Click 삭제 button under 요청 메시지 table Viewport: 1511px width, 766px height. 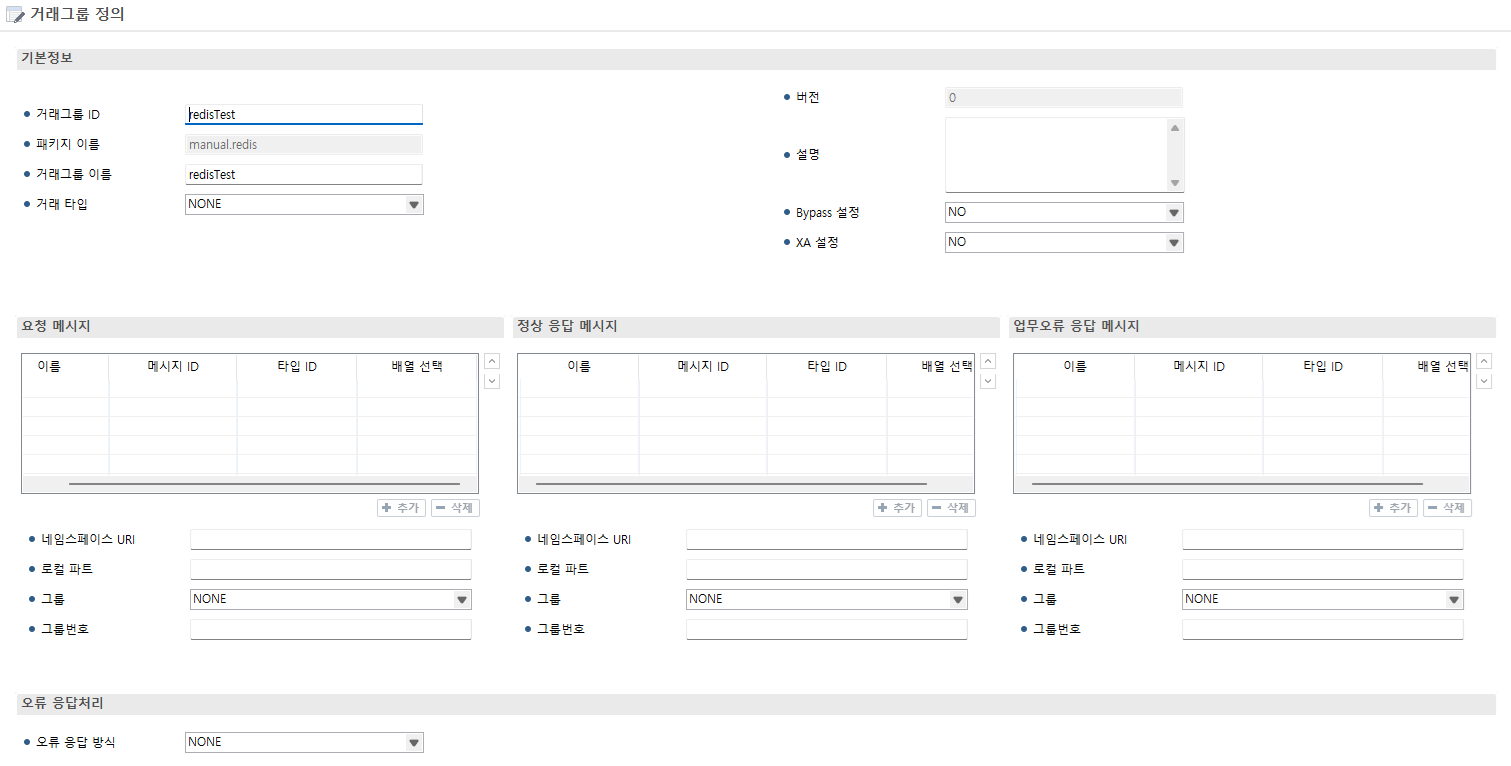[x=455, y=508]
